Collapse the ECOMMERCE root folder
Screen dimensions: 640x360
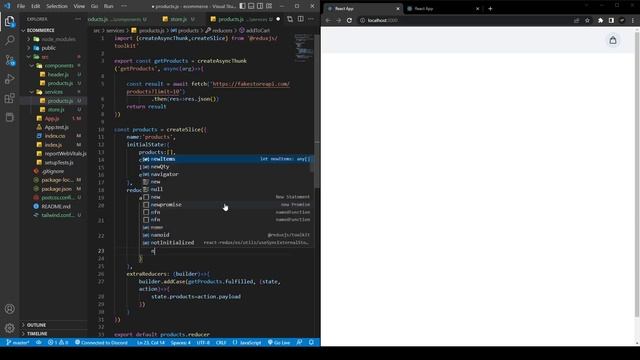point(40,30)
